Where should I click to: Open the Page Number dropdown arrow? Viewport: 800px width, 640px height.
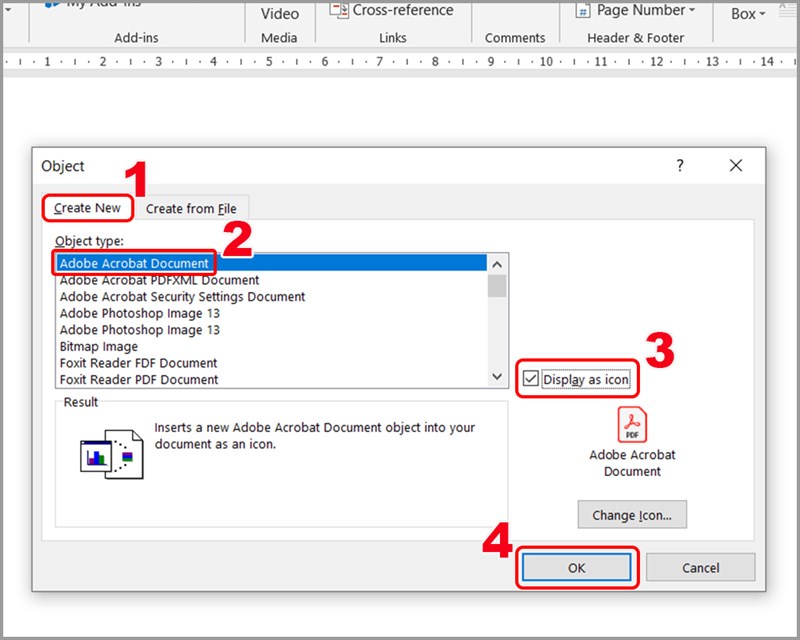point(693,11)
